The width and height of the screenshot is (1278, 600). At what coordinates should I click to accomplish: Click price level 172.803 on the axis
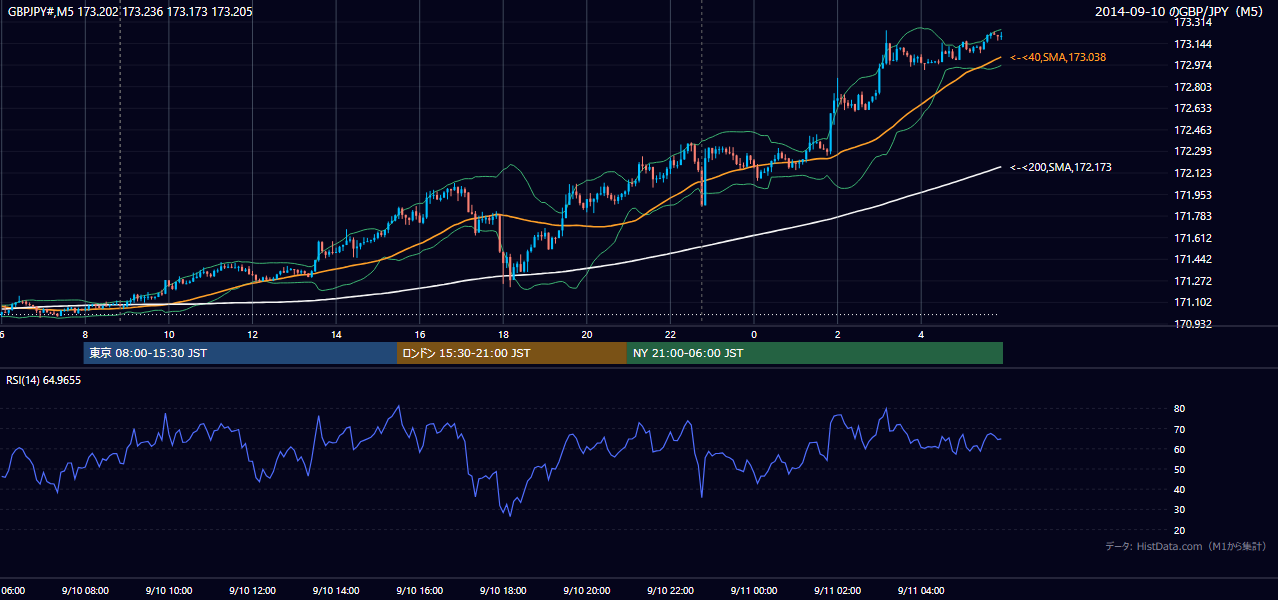click(1193, 87)
